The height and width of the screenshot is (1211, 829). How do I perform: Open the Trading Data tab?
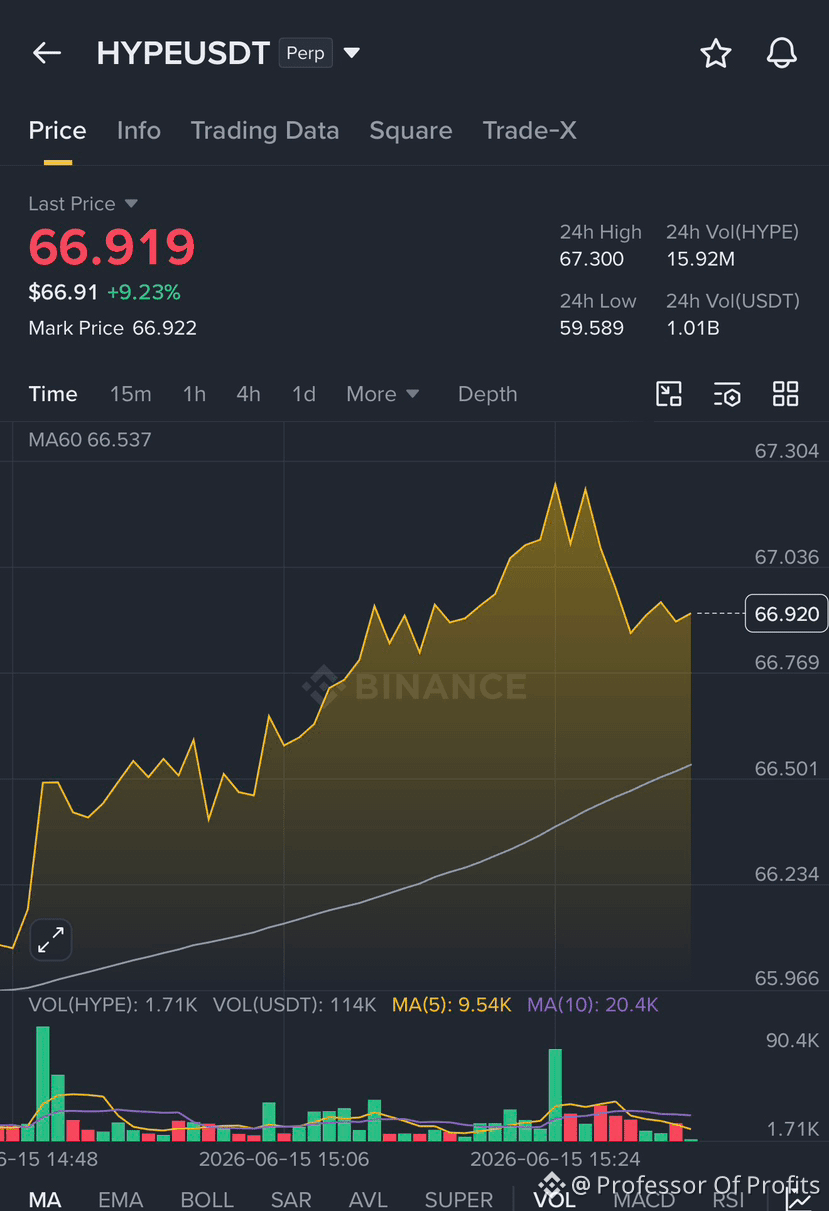(265, 131)
